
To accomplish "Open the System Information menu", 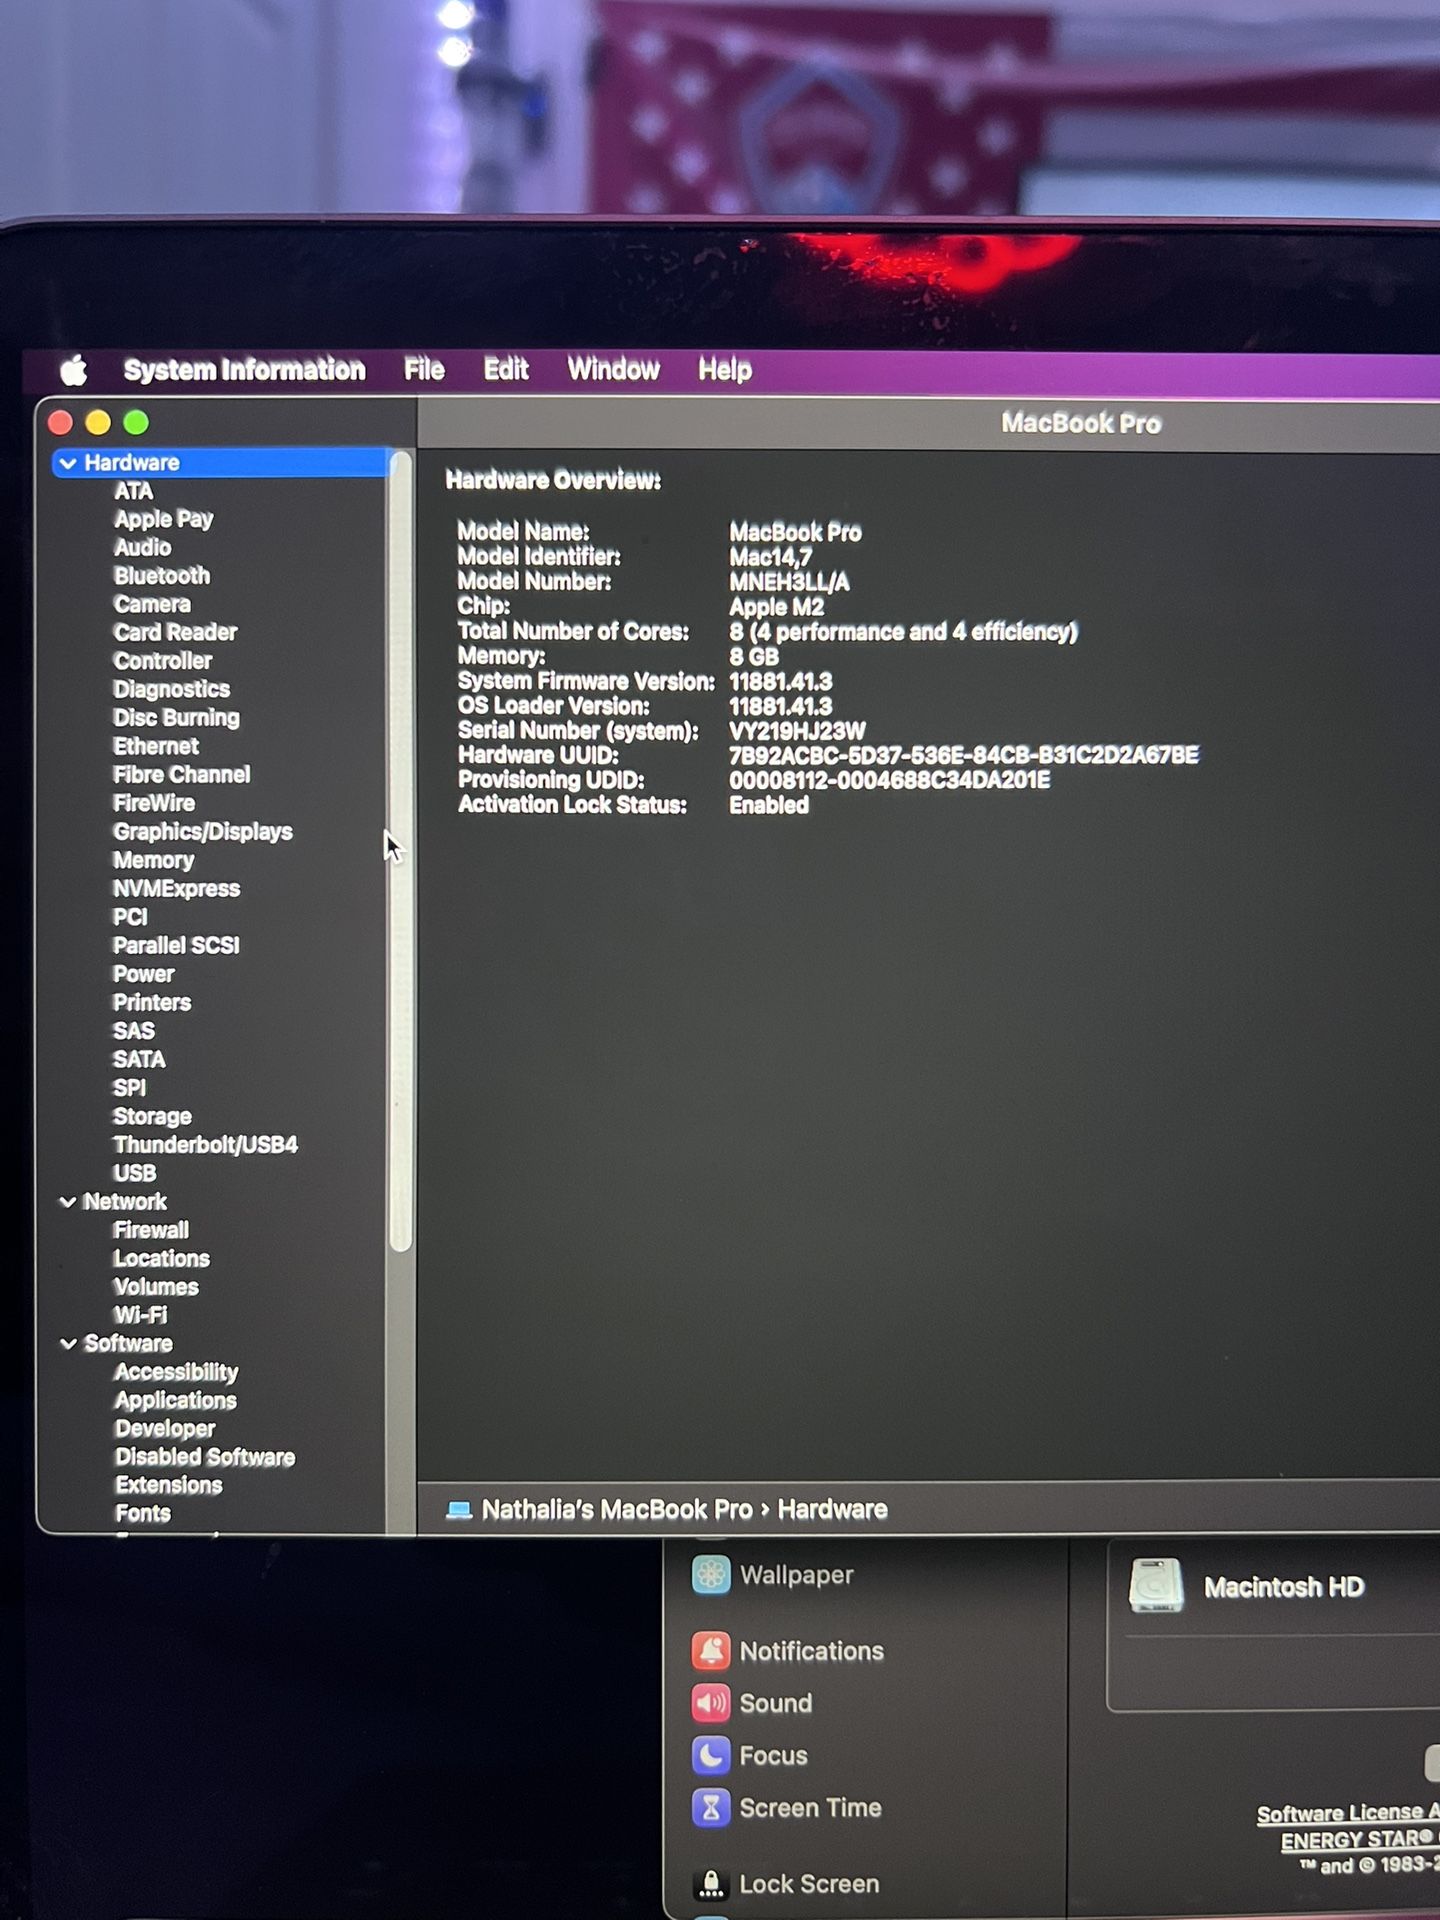I will pyautogui.click(x=244, y=370).
